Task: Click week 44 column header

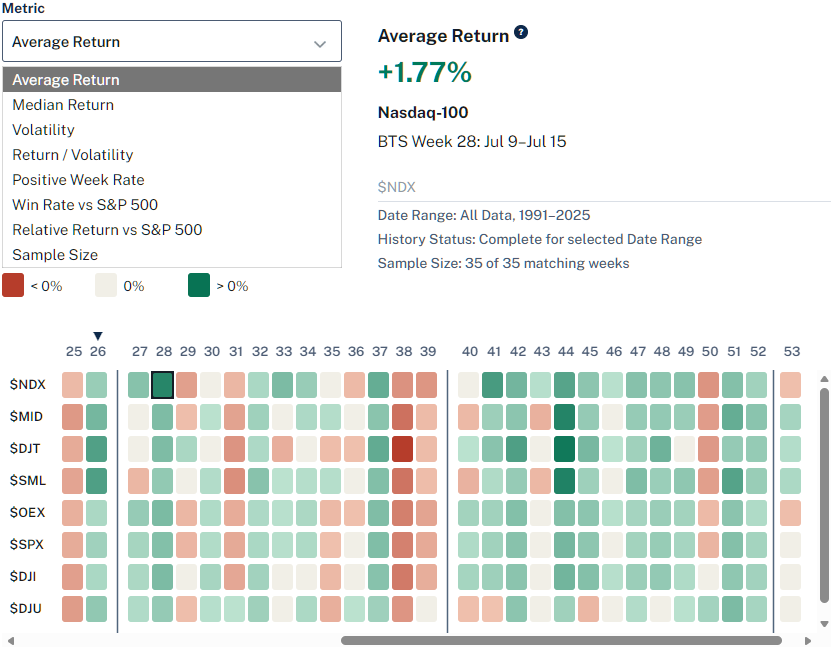Action: (x=565, y=351)
